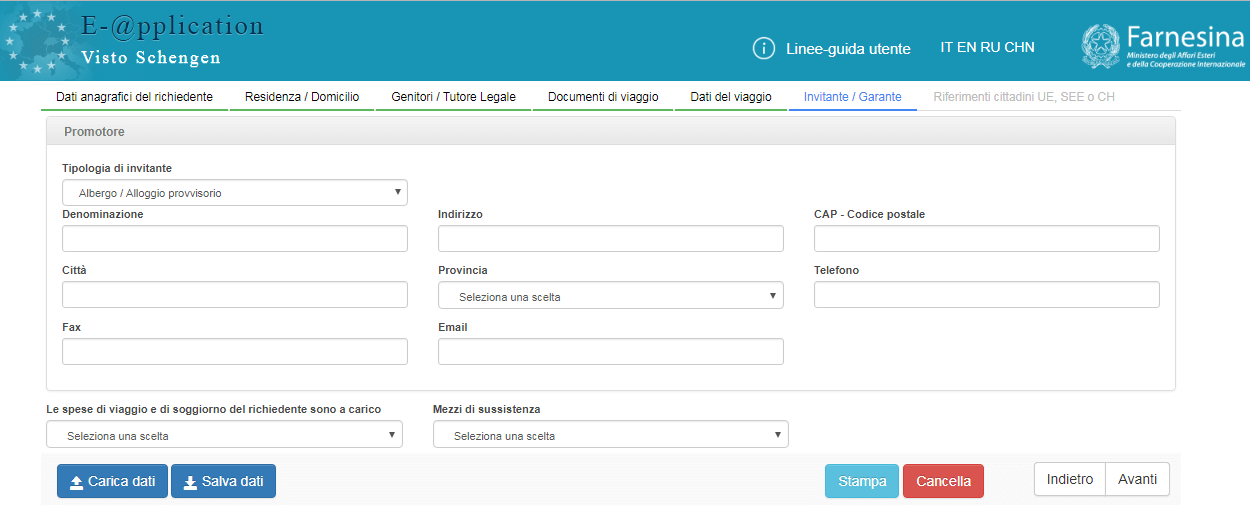Focus the Denominazione text field

click(235, 238)
